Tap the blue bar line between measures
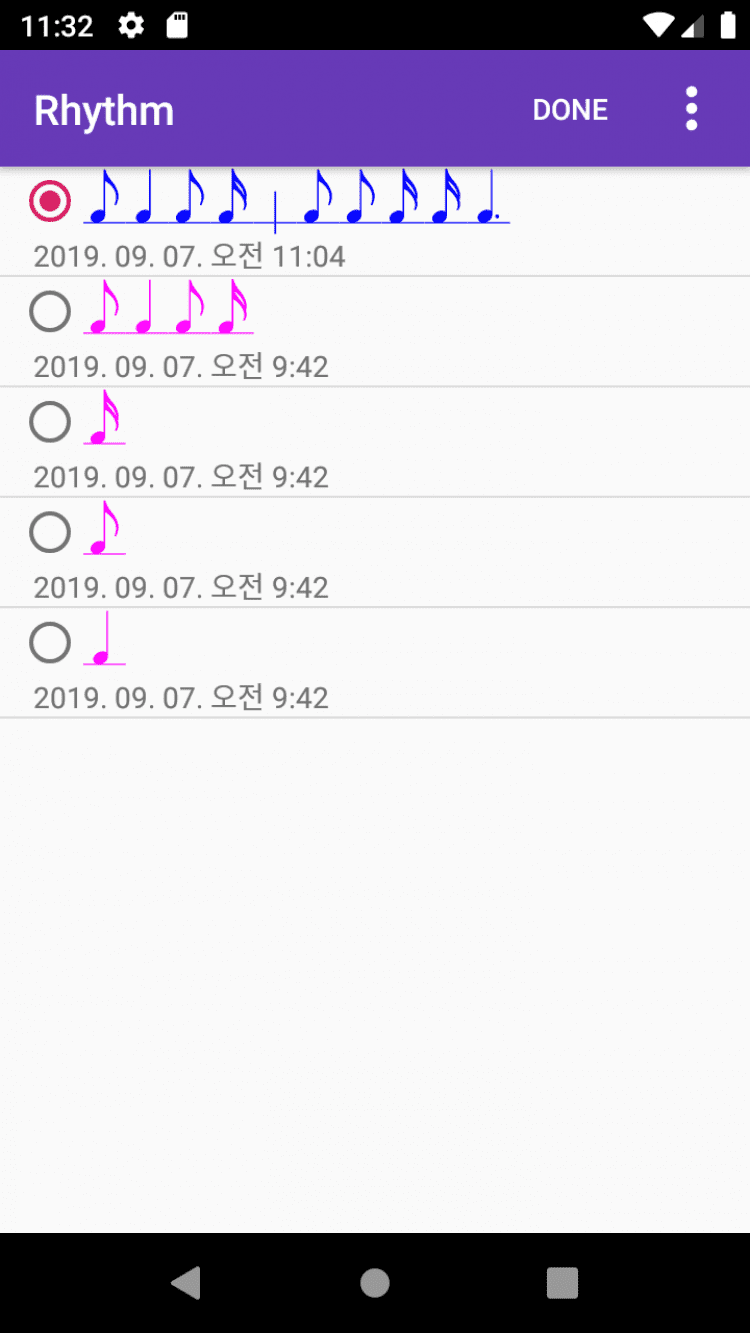This screenshot has height=1333, width=750. coord(275,208)
